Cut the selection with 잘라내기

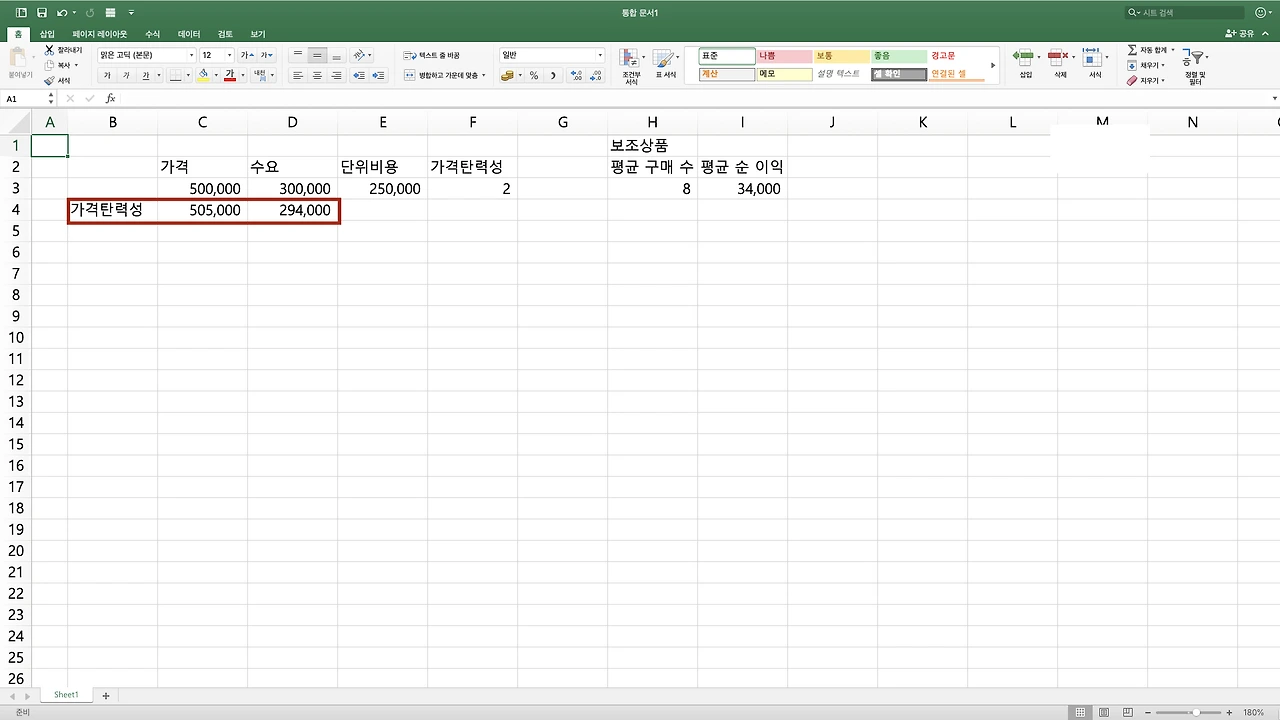pyautogui.click(x=63, y=50)
